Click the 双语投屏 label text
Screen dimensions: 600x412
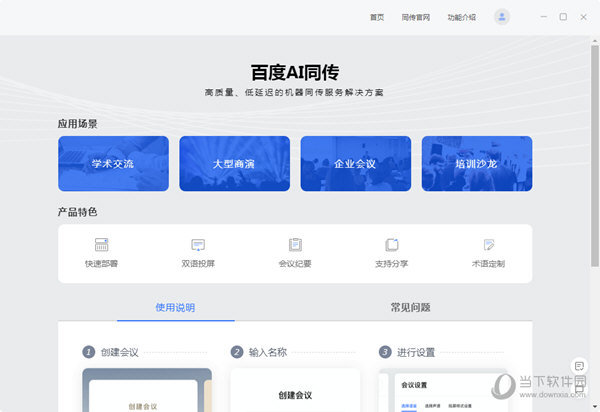pos(198,264)
